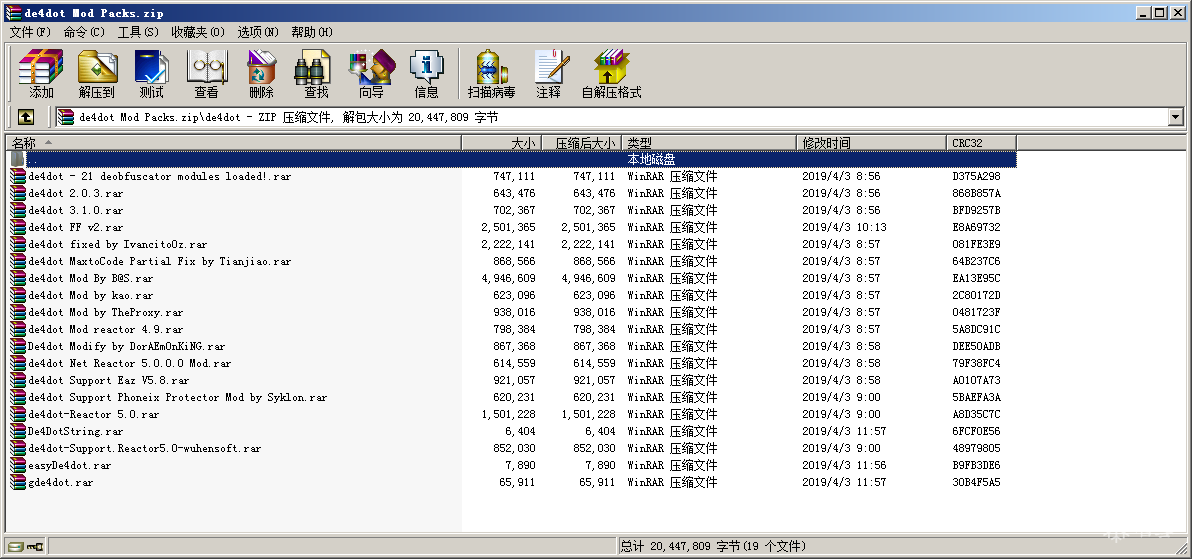
Task: Sort by 修改时间 column header
Action: point(871,143)
